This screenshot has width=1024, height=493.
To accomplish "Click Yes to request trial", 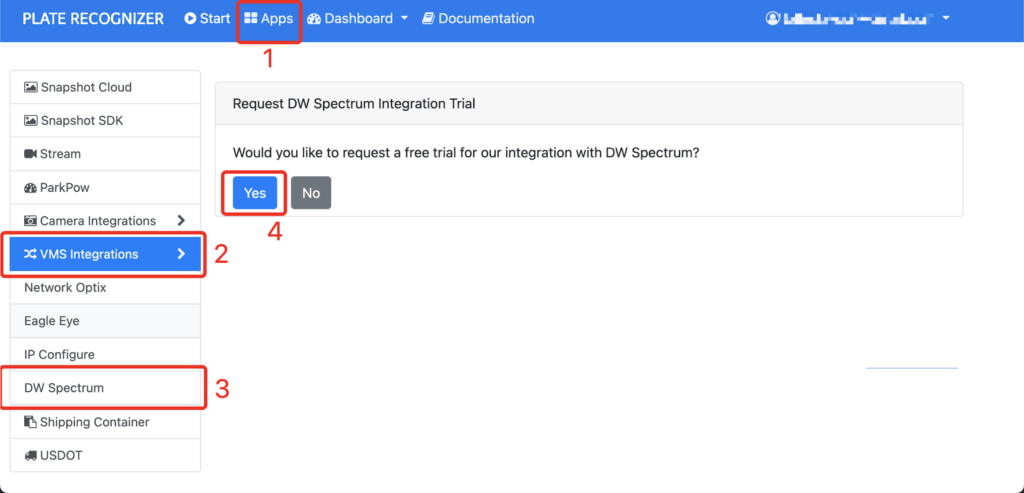I will (x=255, y=193).
